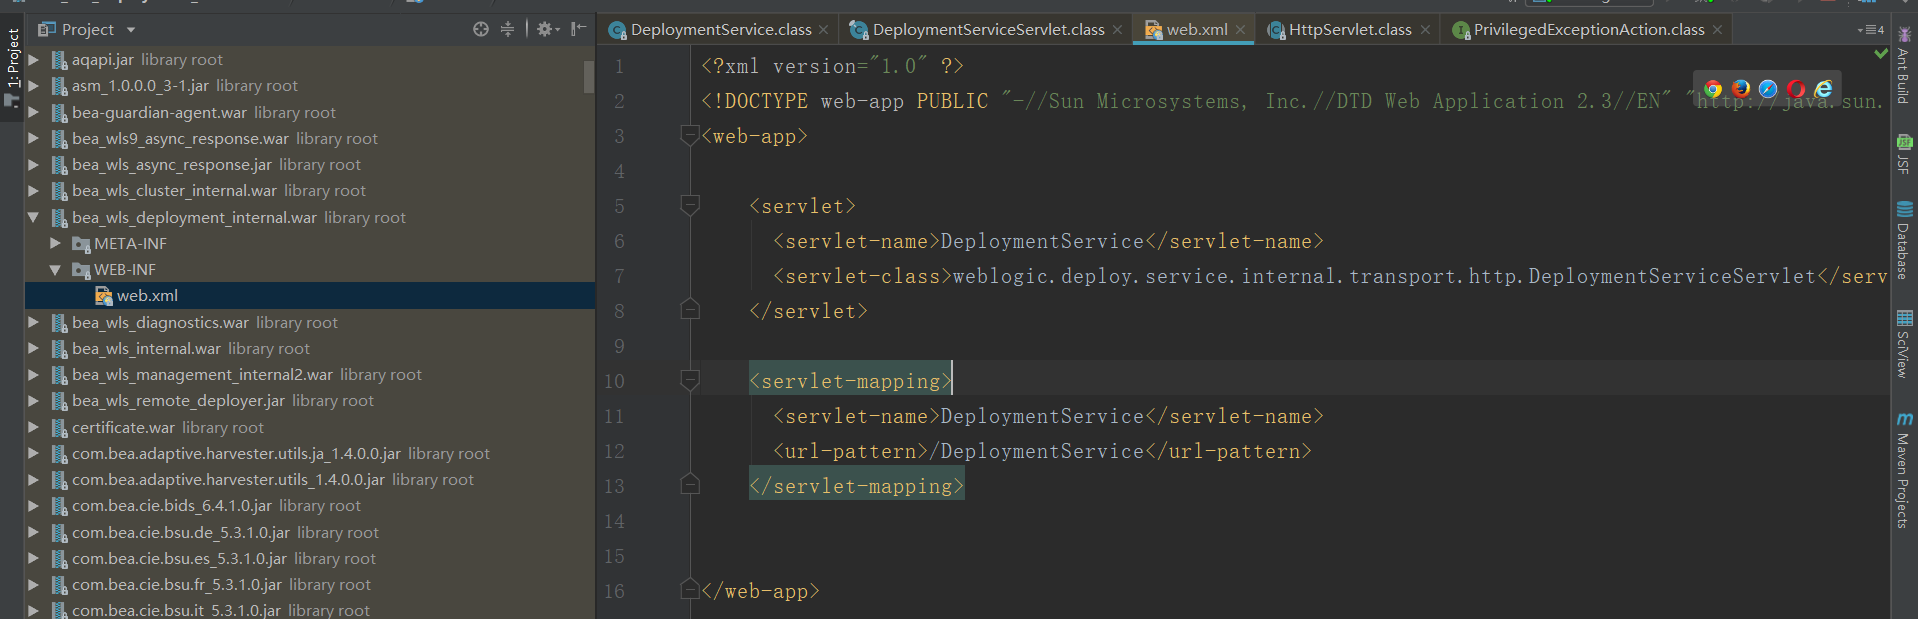
Task: Open web.xml preview in Internet Explorer
Action: pyautogui.click(x=1824, y=89)
